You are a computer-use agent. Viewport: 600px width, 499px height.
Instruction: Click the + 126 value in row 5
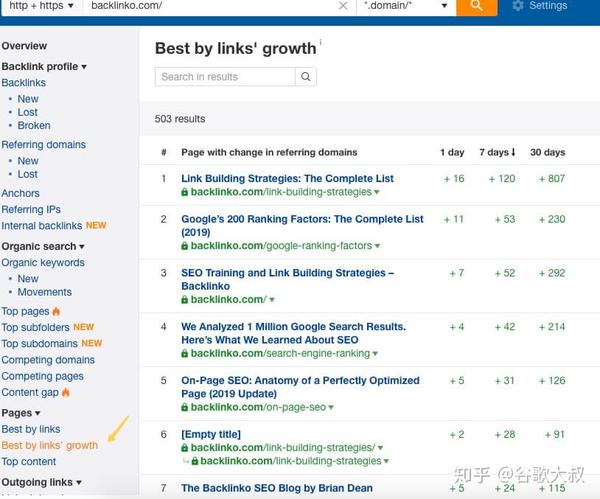tap(552, 381)
